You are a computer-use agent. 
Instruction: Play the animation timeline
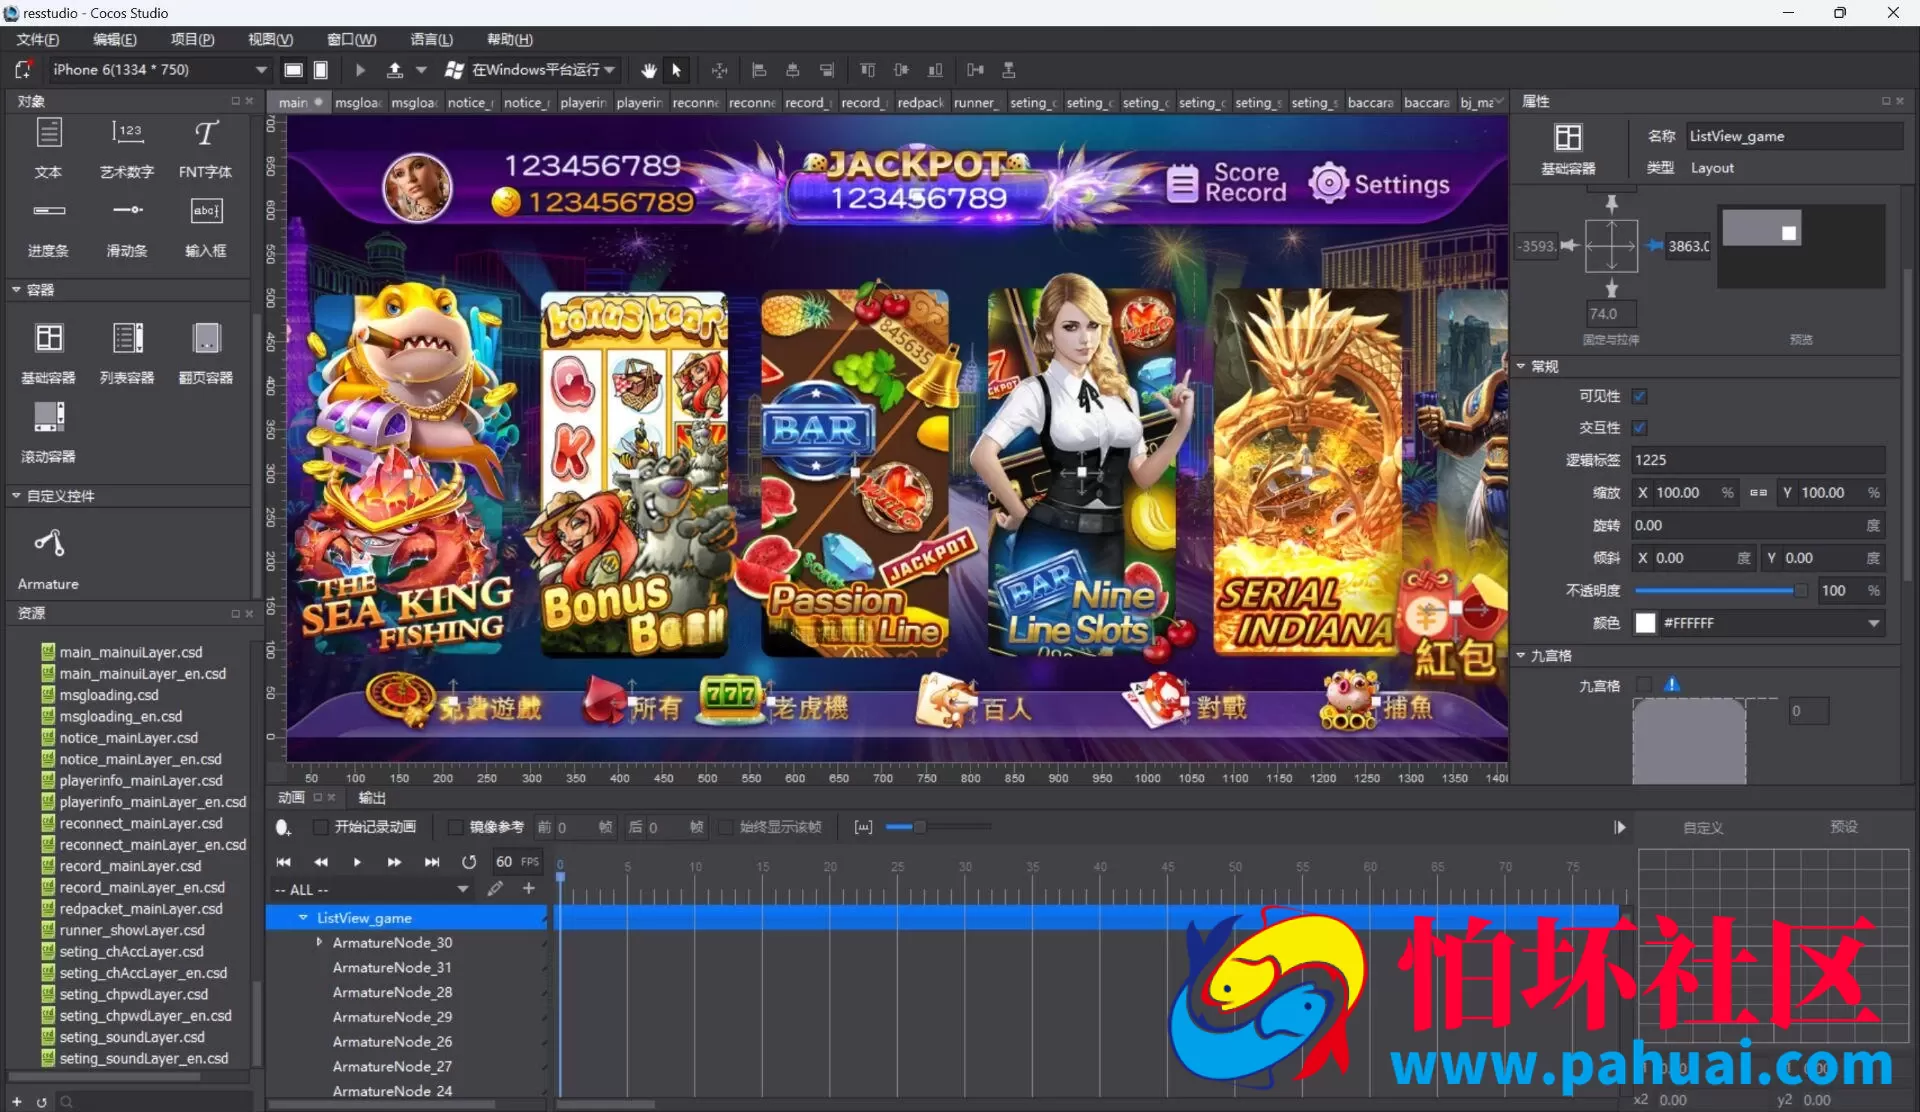click(x=357, y=862)
